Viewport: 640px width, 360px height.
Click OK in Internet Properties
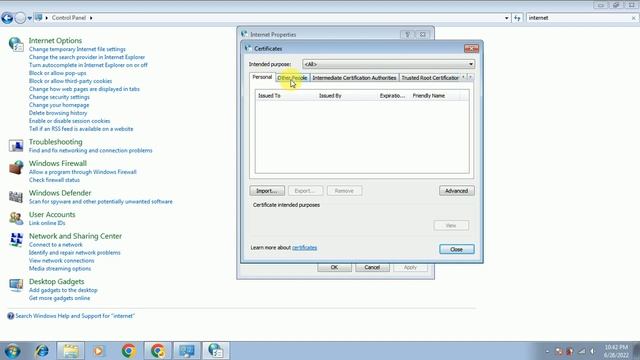334,267
